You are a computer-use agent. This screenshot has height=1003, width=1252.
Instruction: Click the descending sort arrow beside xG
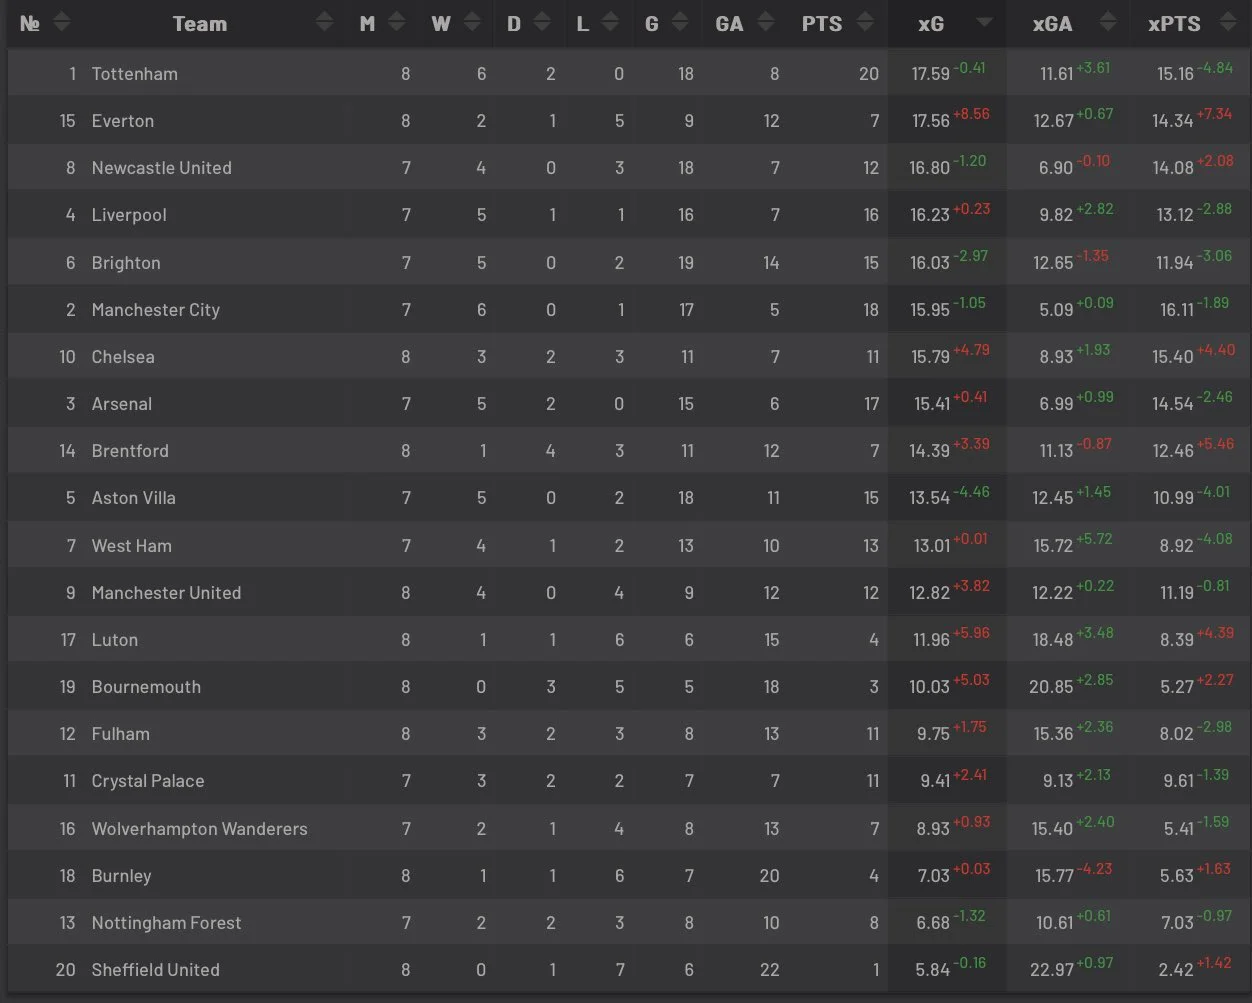984,23
